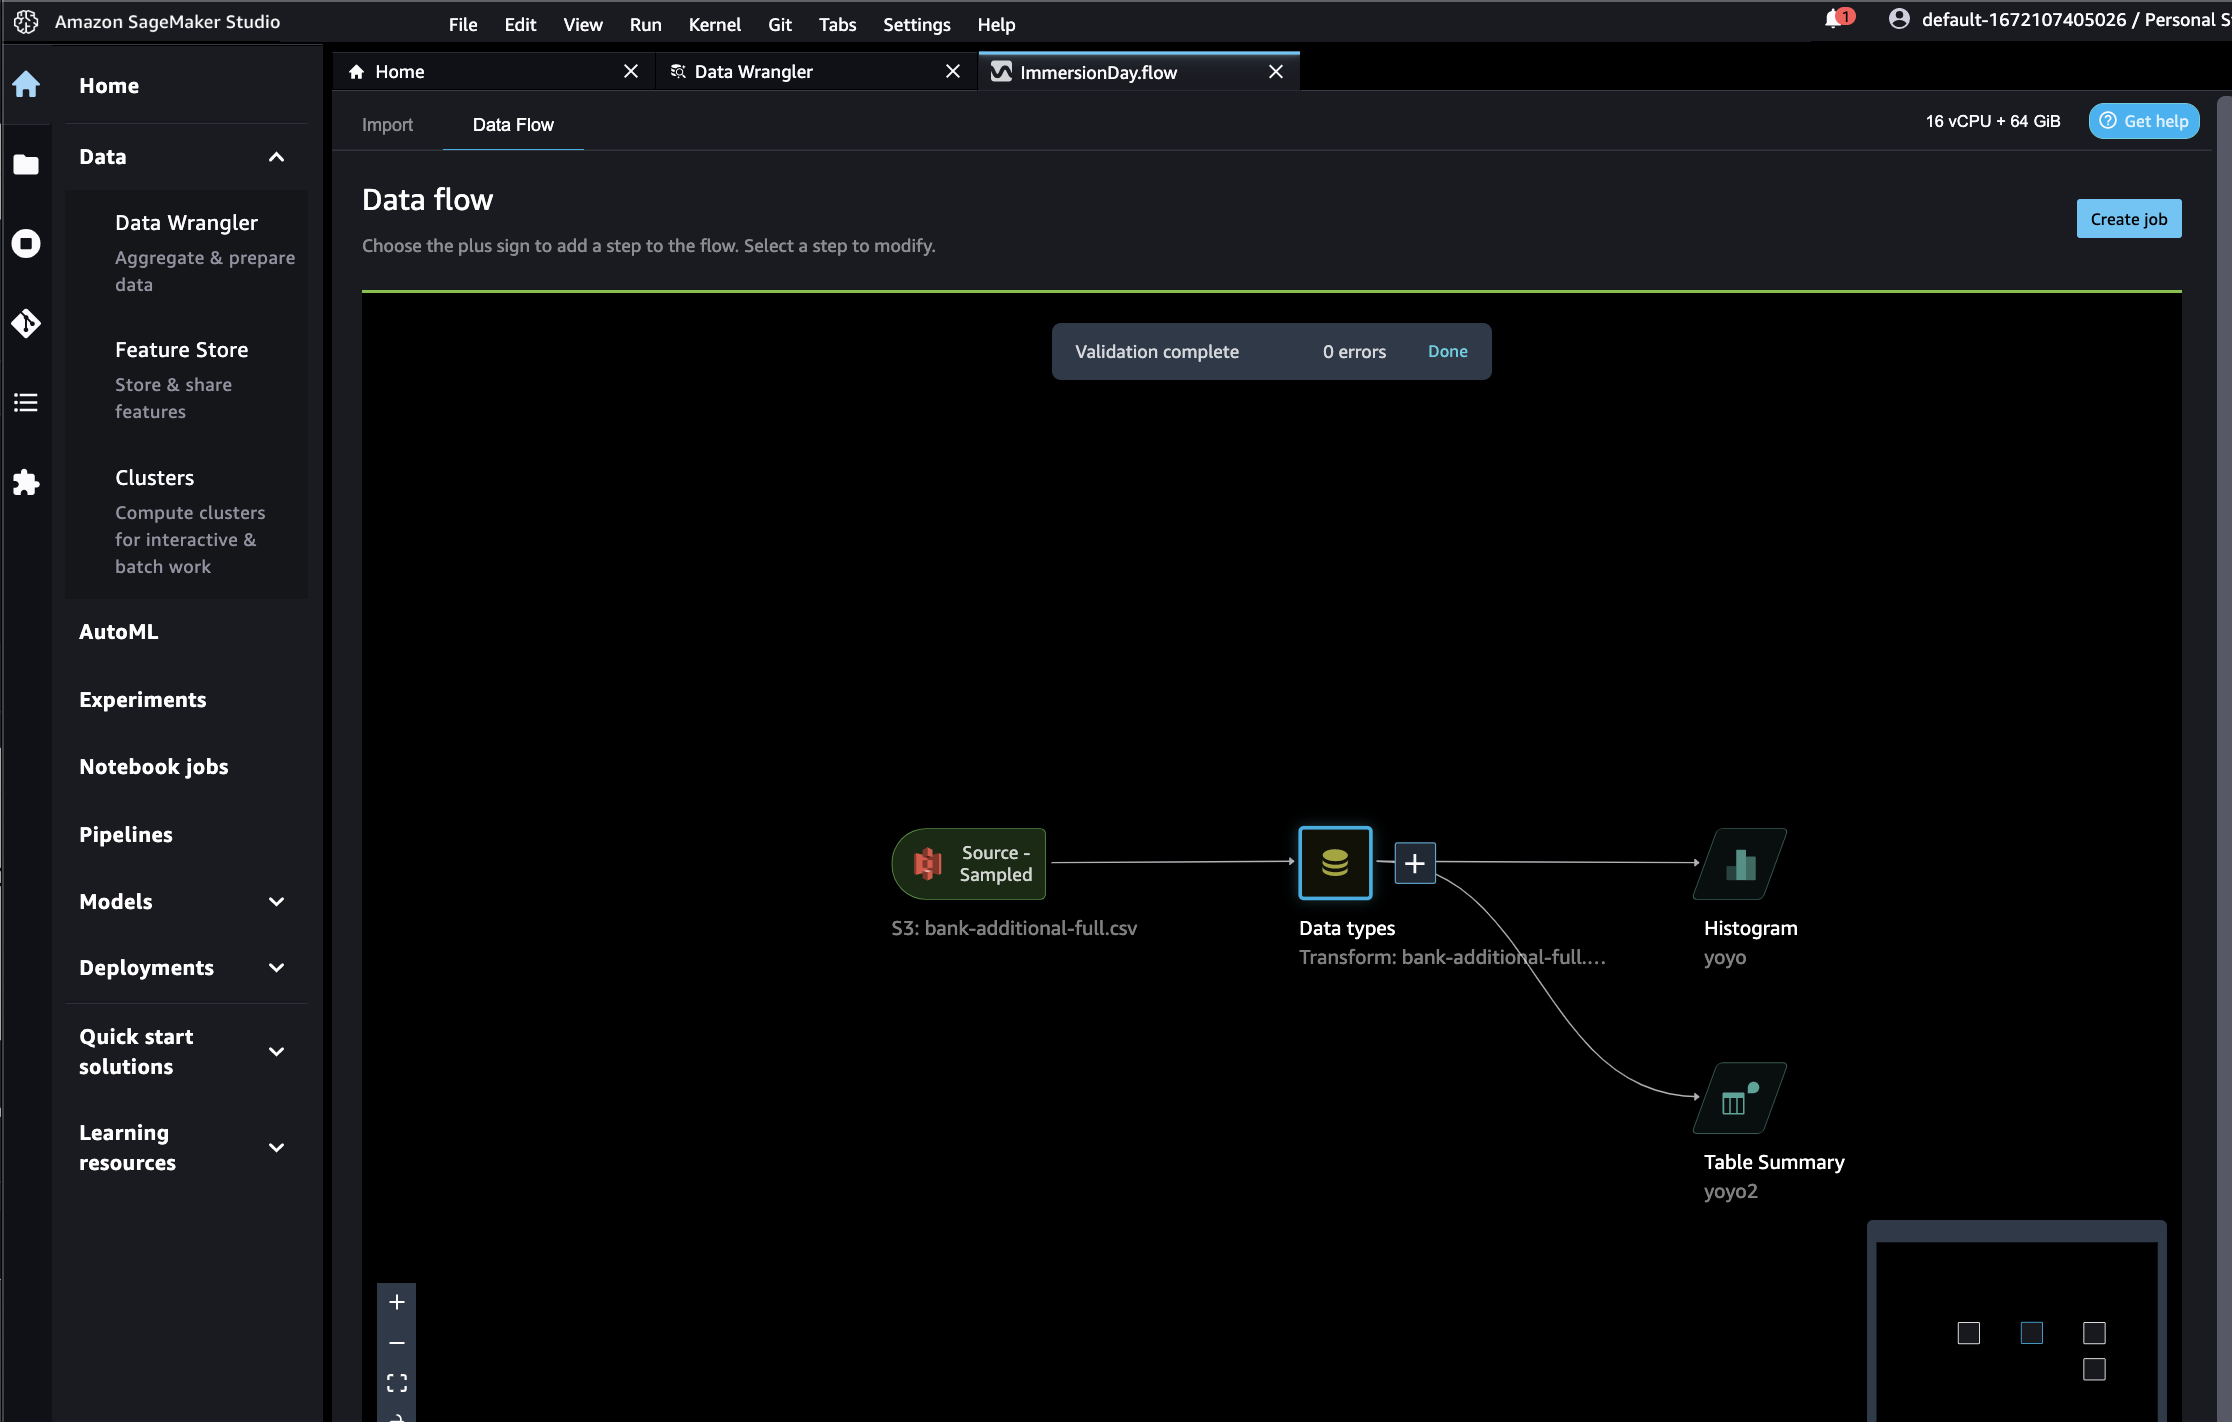
Task: Zoom in the flow canvas
Action: tap(397, 1302)
